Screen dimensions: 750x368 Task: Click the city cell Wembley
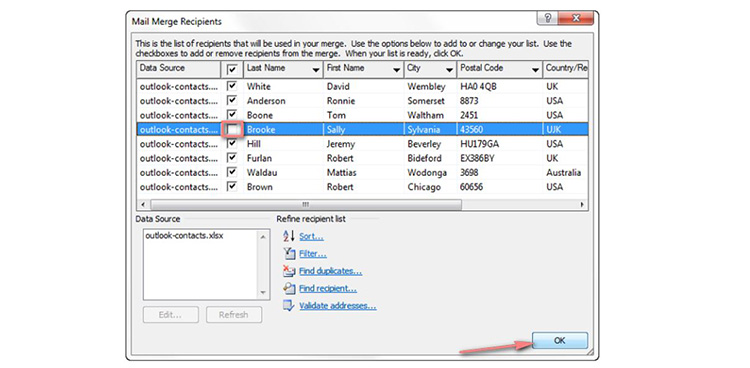click(430, 87)
